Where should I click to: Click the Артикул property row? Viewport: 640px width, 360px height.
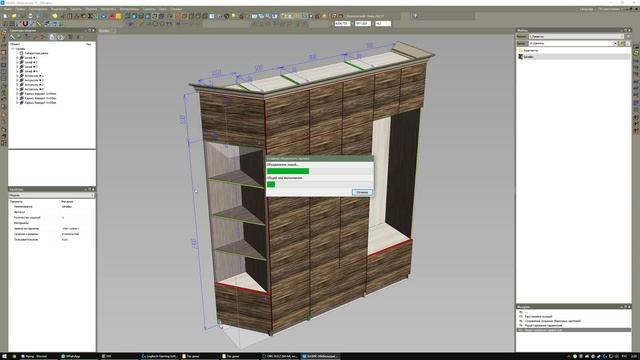pos(52,212)
